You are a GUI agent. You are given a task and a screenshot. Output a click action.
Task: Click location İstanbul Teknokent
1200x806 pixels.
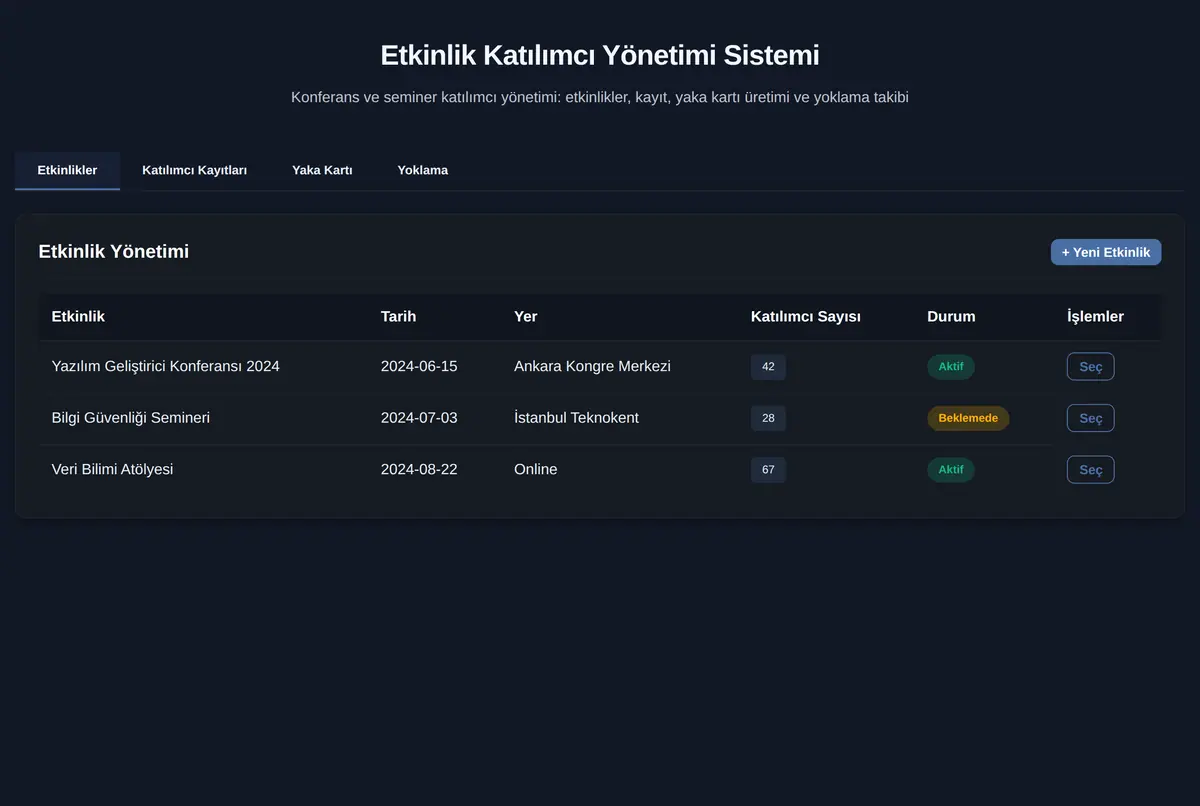[576, 418]
